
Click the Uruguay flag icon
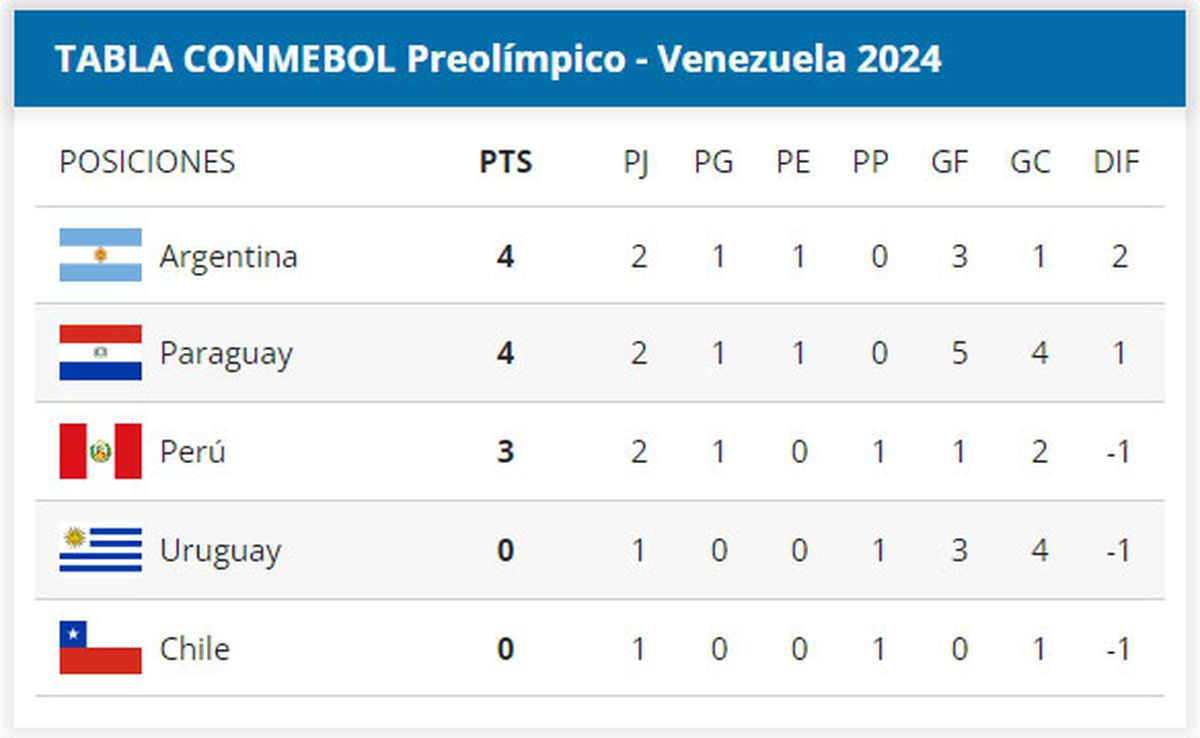(100, 550)
